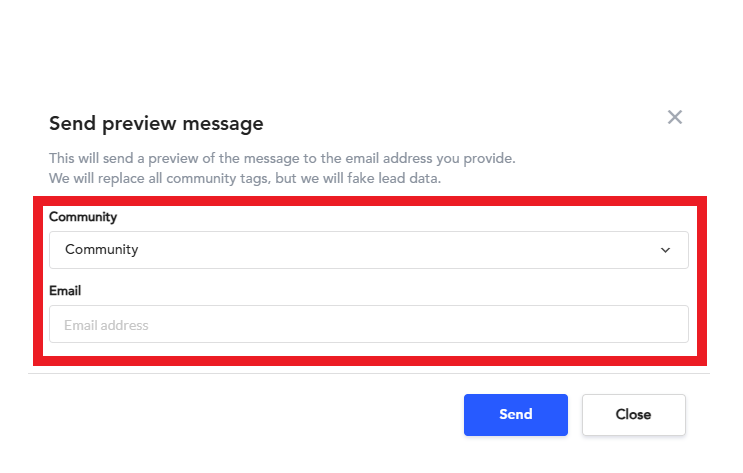Click the white Close button
This screenshot has height=473, width=743.
[x=634, y=415]
